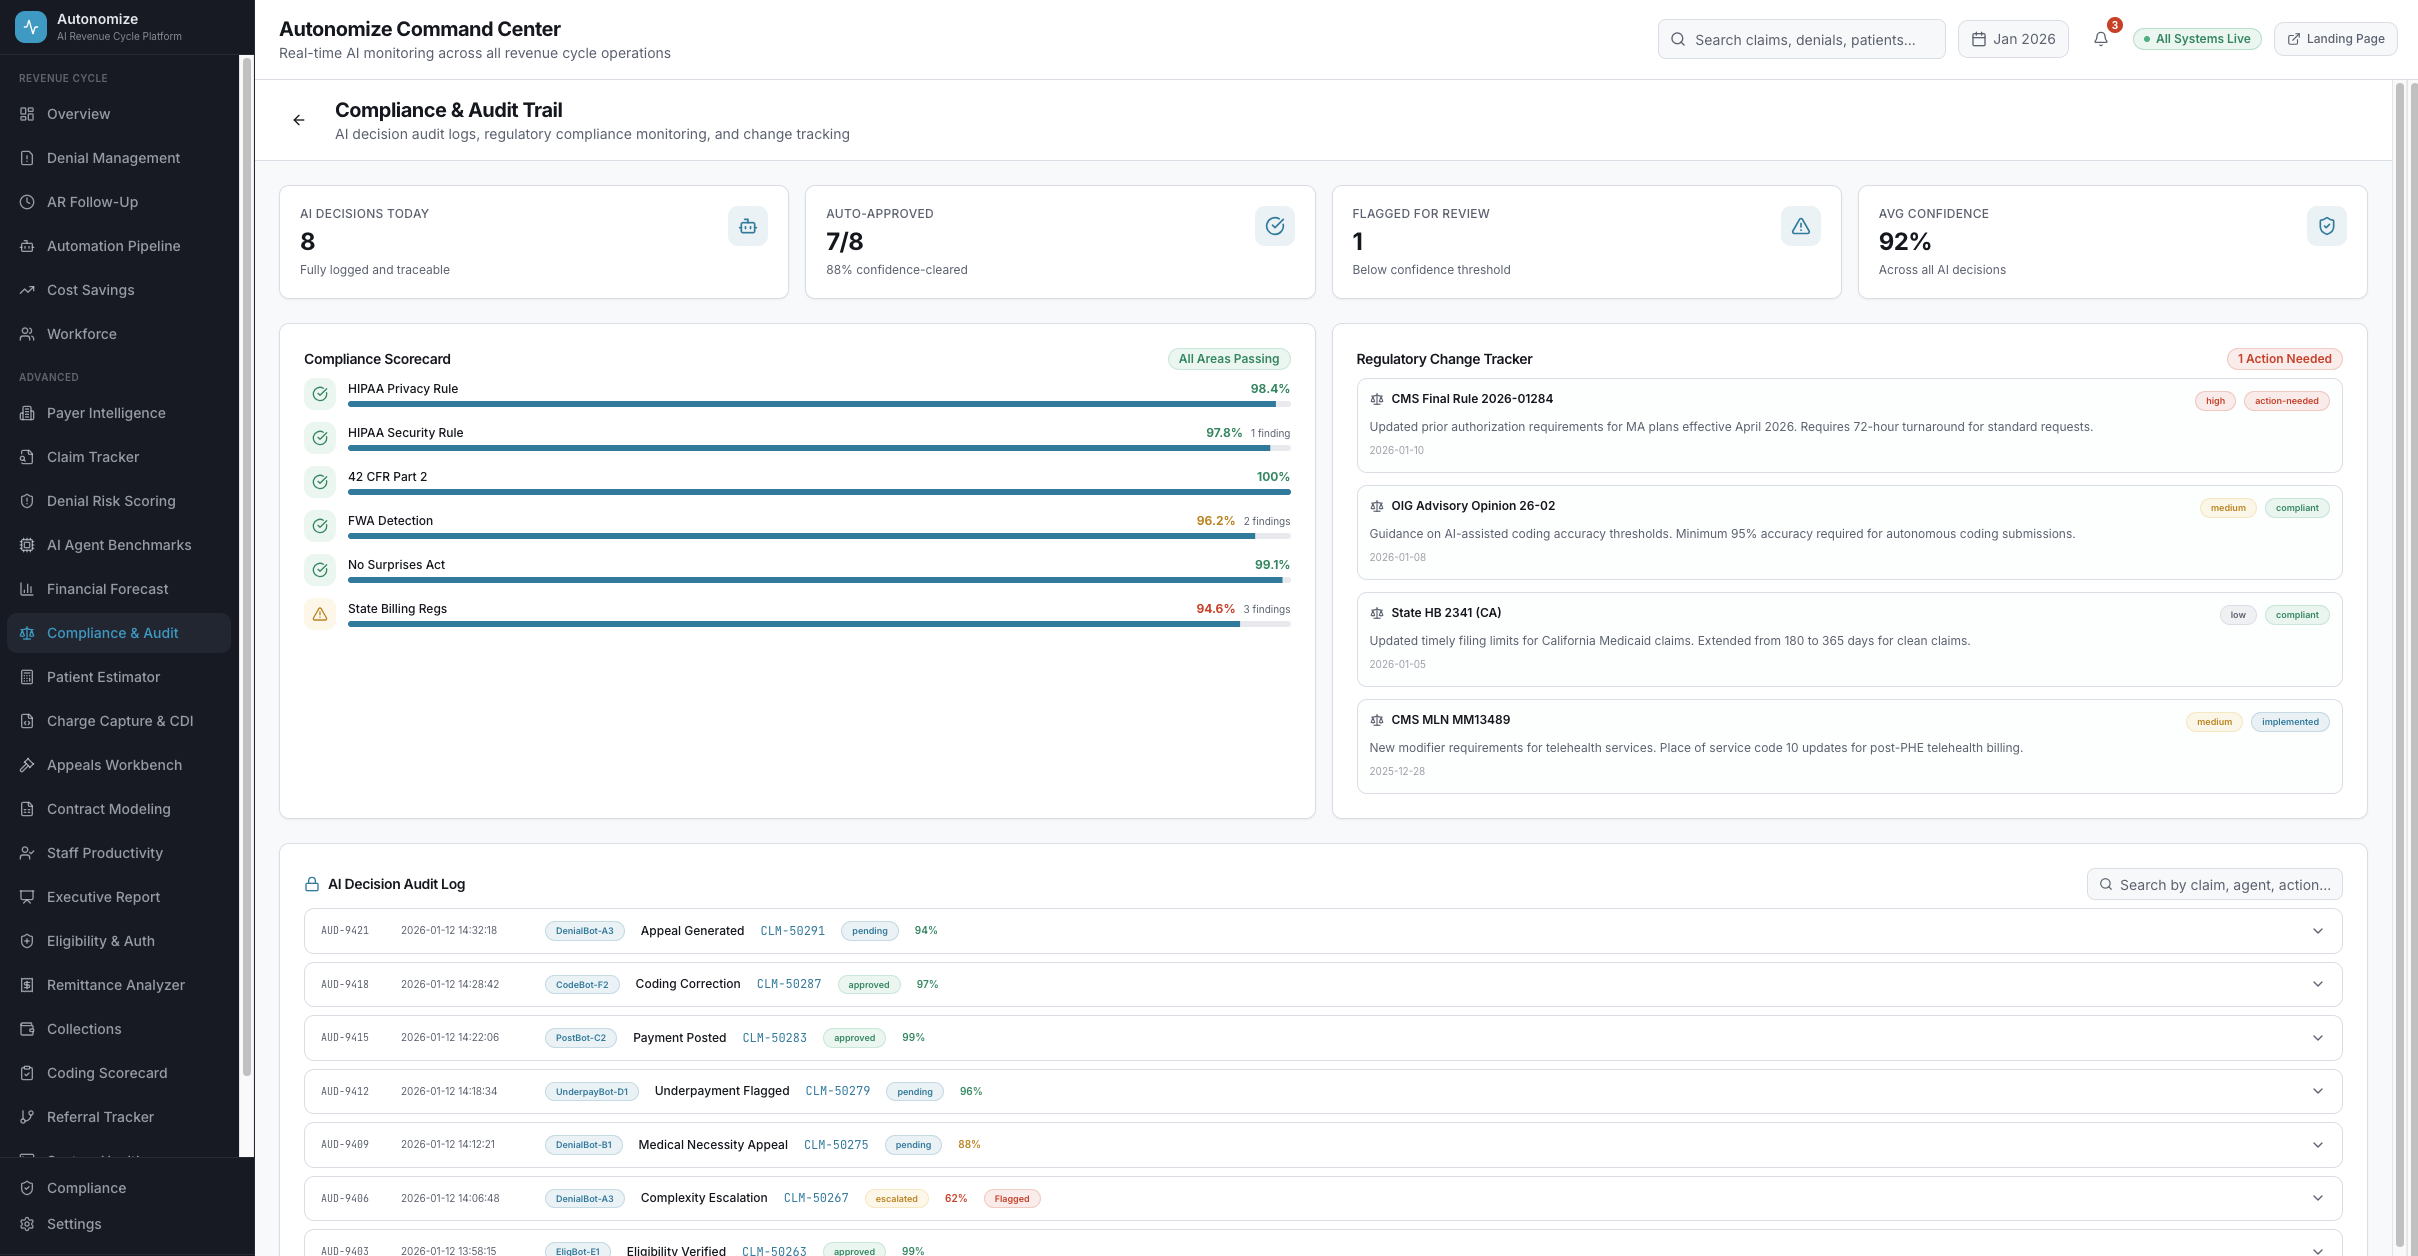Select the Remittance Analyzer icon
This screenshot has height=1256, width=2418.
coord(27,985)
